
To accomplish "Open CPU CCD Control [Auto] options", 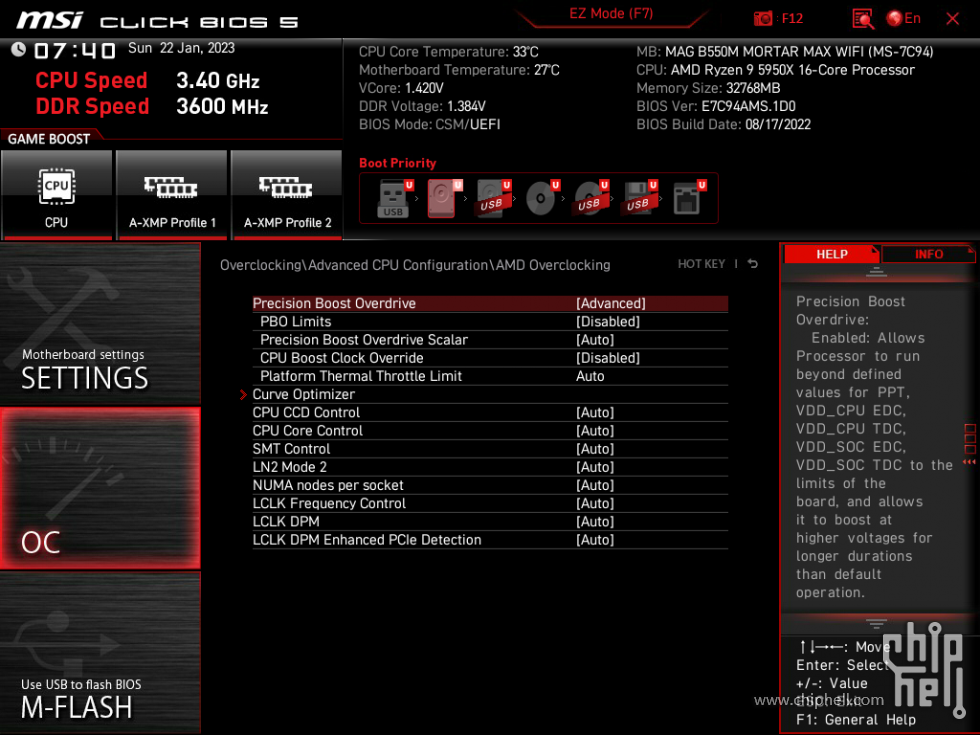I will [595, 412].
